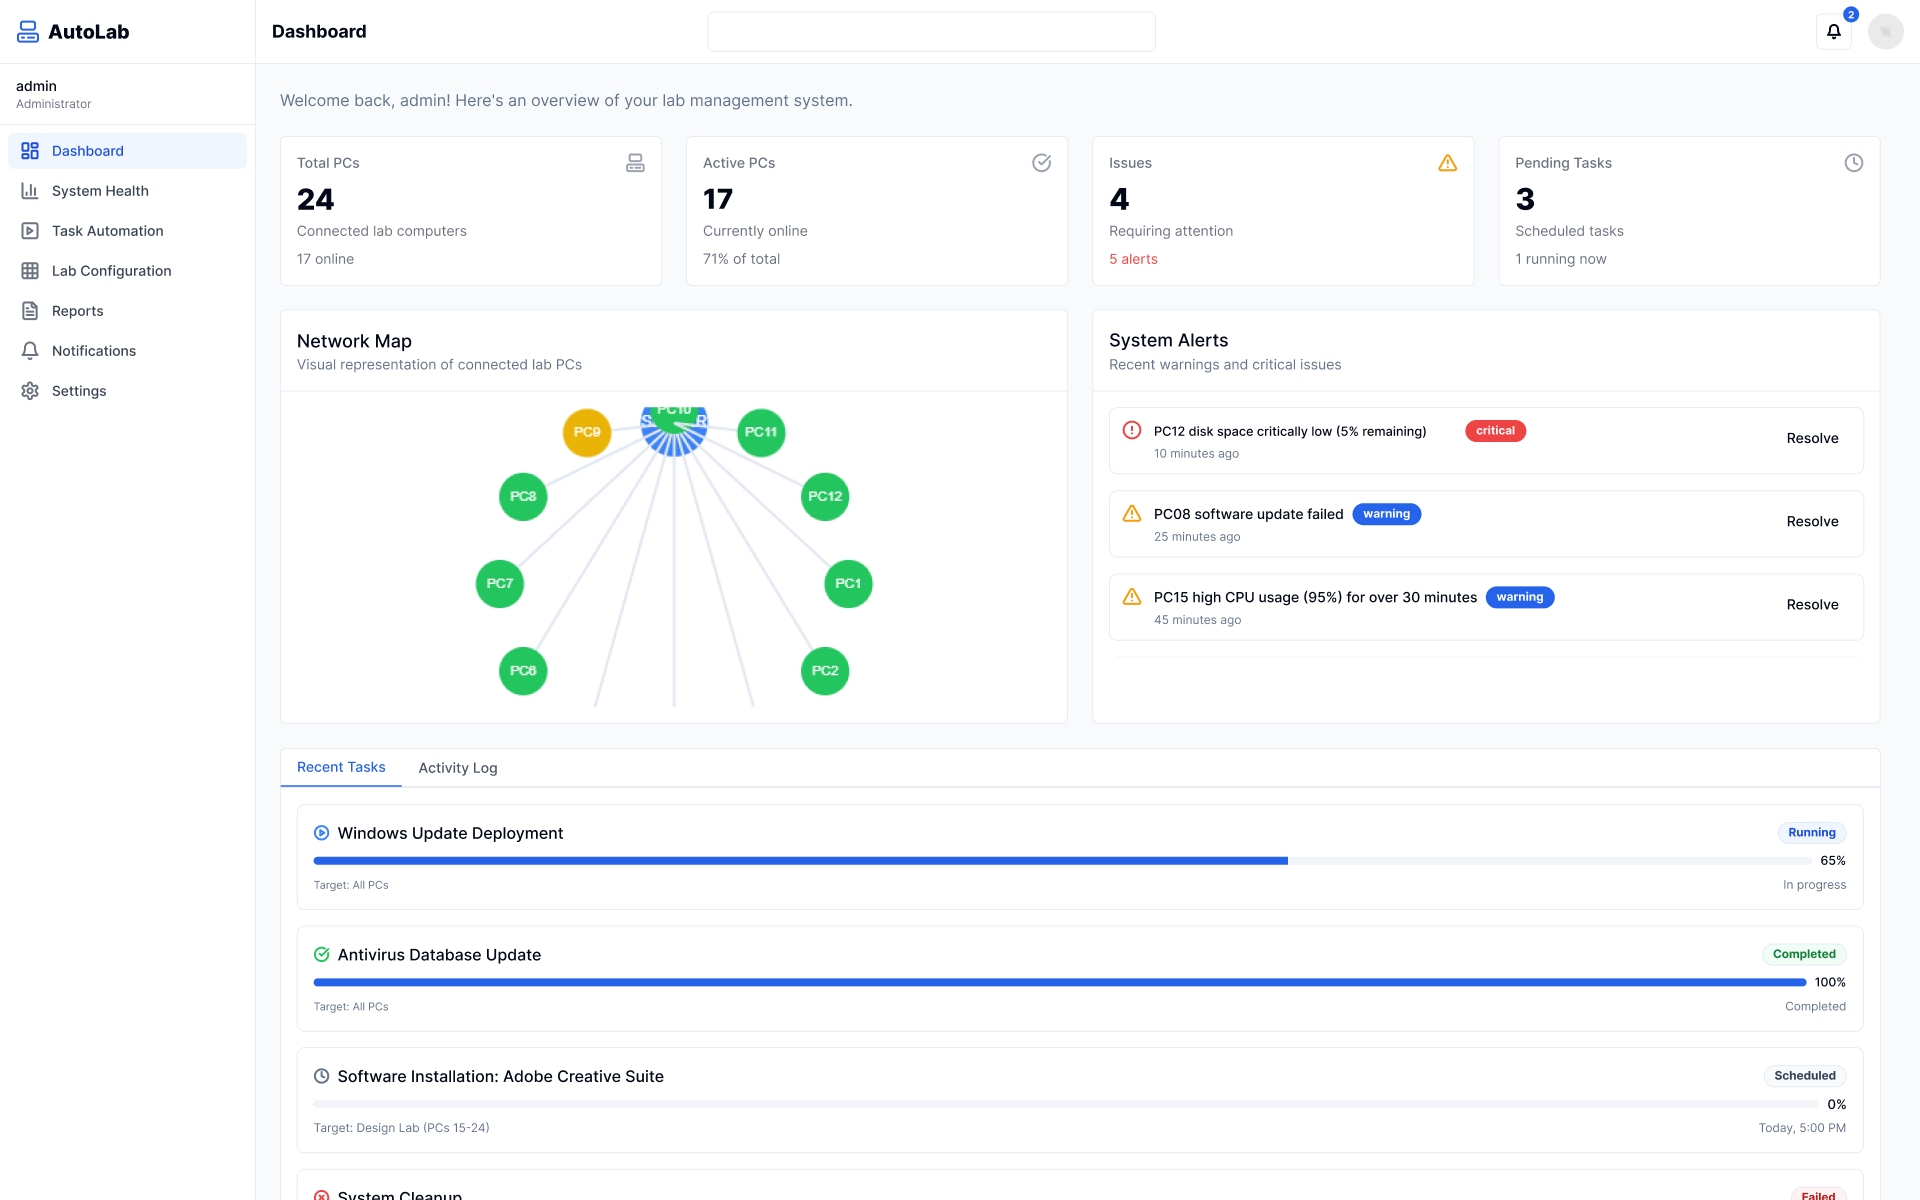Select the Recent Tasks tab

point(341,767)
